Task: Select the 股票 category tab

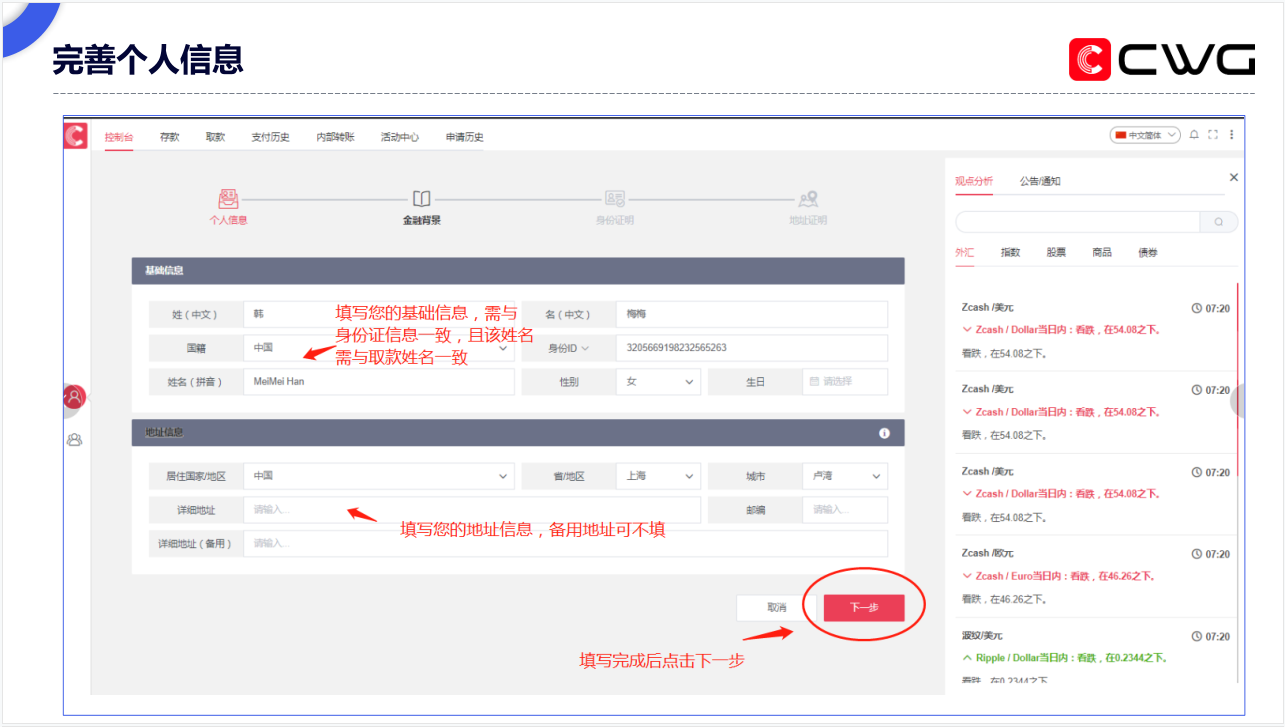Action: pyautogui.click(x=1056, y=253)
